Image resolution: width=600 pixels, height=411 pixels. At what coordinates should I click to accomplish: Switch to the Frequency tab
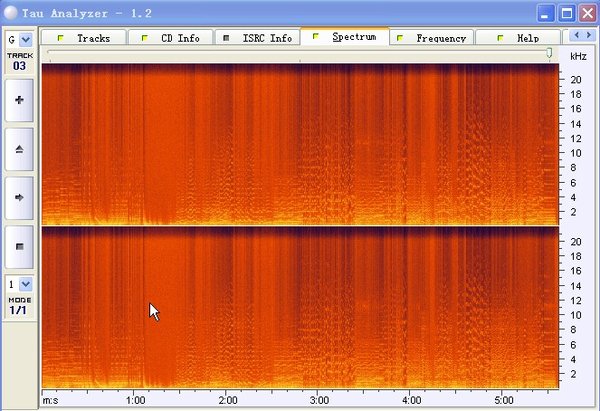[x=432, y=38]
